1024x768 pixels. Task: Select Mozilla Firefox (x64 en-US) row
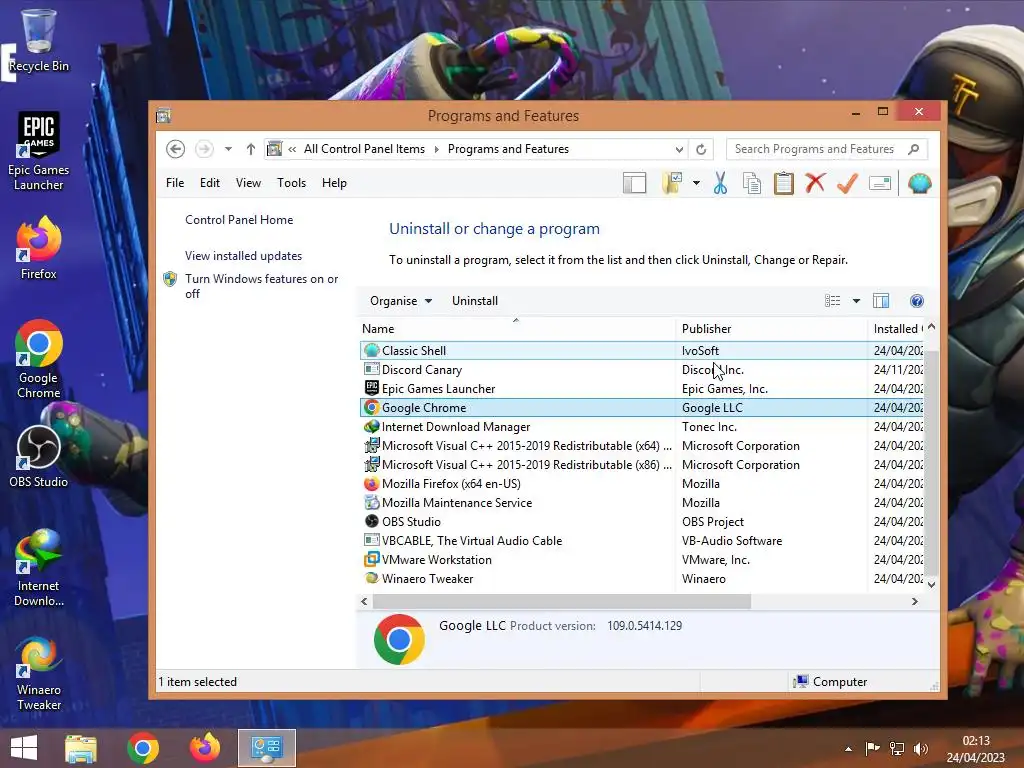(x=641, y=483)
